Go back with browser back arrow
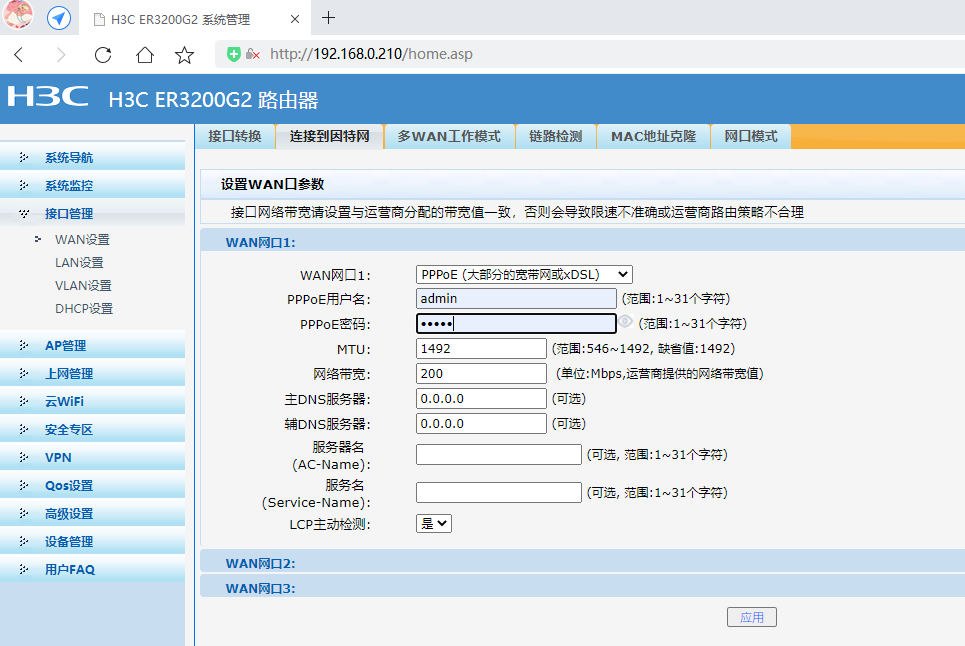 18,55
